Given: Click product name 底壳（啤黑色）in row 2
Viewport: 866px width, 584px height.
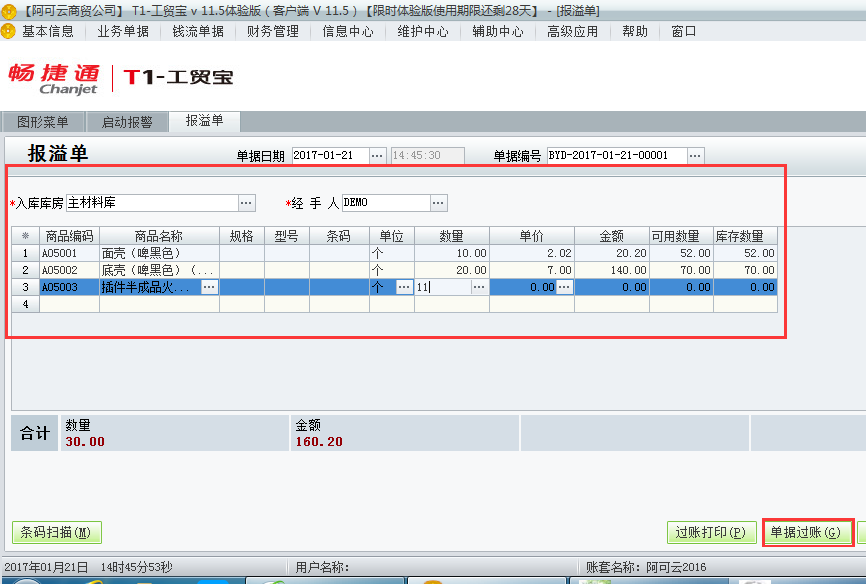Looking at the screenshot, I should click(159, 270).
